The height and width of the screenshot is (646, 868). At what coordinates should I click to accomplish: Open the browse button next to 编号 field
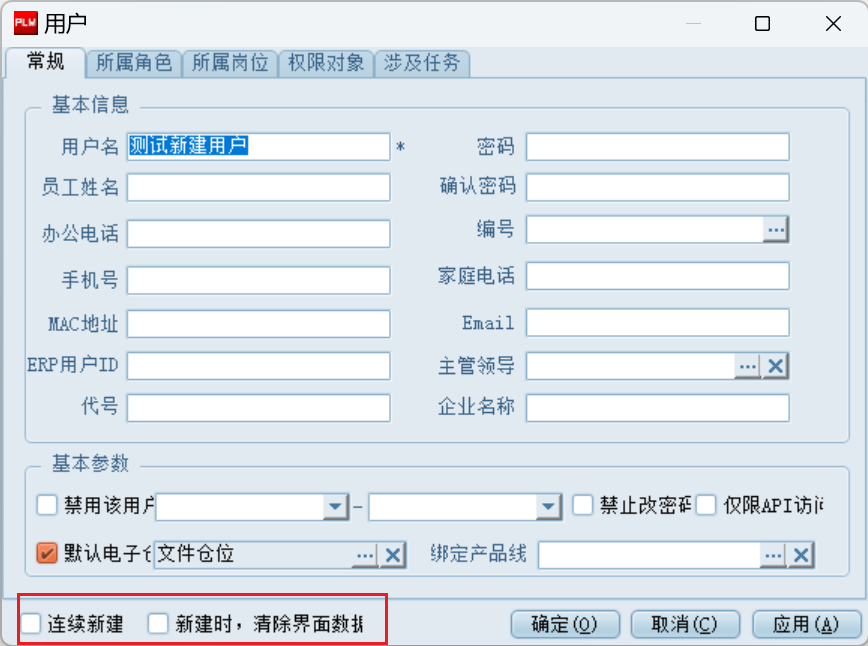(x=776, y=229)
